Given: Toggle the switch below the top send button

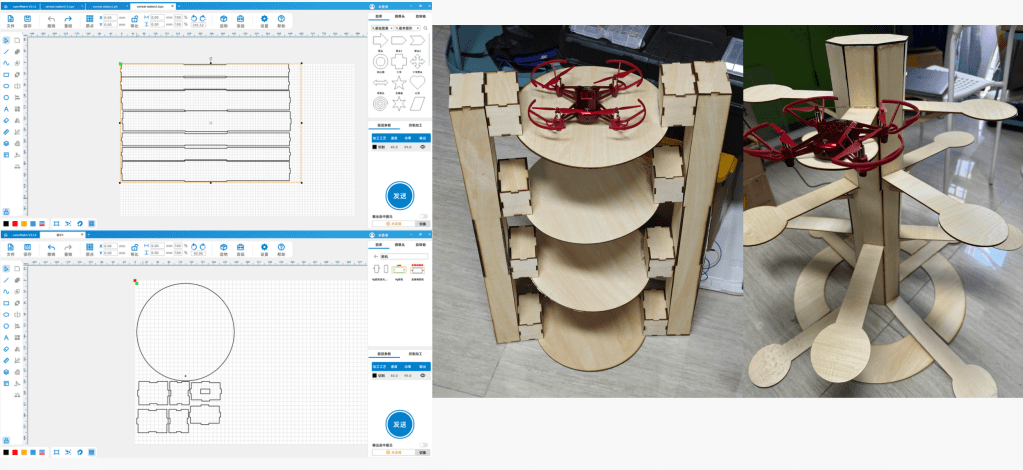Looking at the screenshot, I should pos(423,215).
